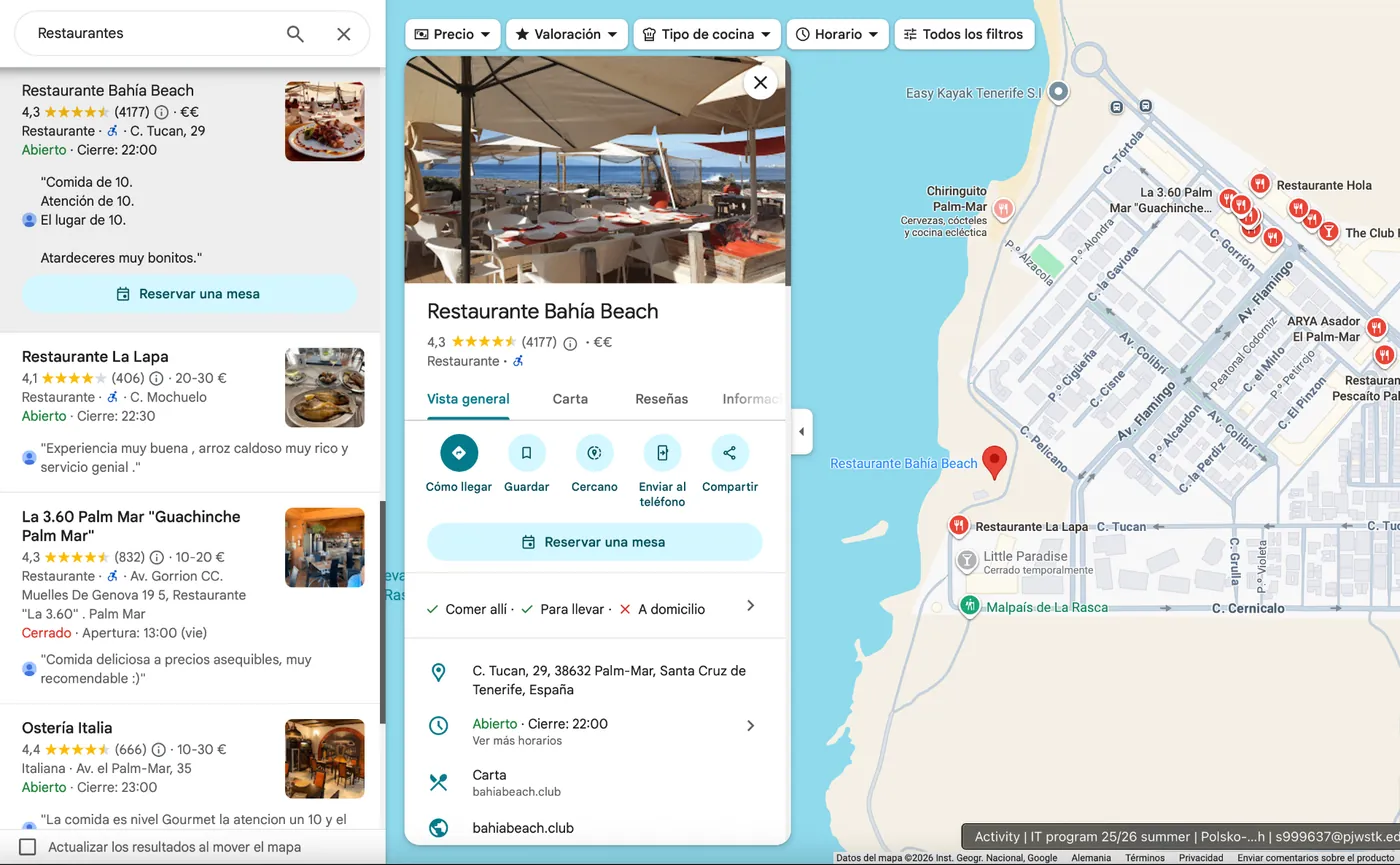Open the Horario filter dropdown
Viewport: 1400px width, 865px height.
[838, 34]
